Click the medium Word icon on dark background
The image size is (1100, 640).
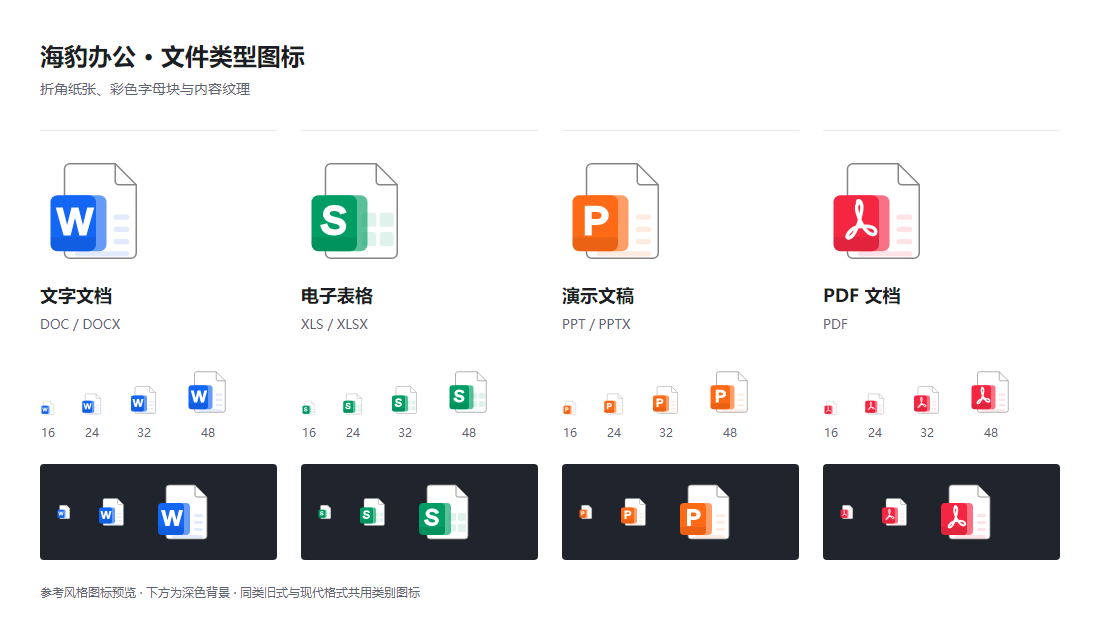112,512
